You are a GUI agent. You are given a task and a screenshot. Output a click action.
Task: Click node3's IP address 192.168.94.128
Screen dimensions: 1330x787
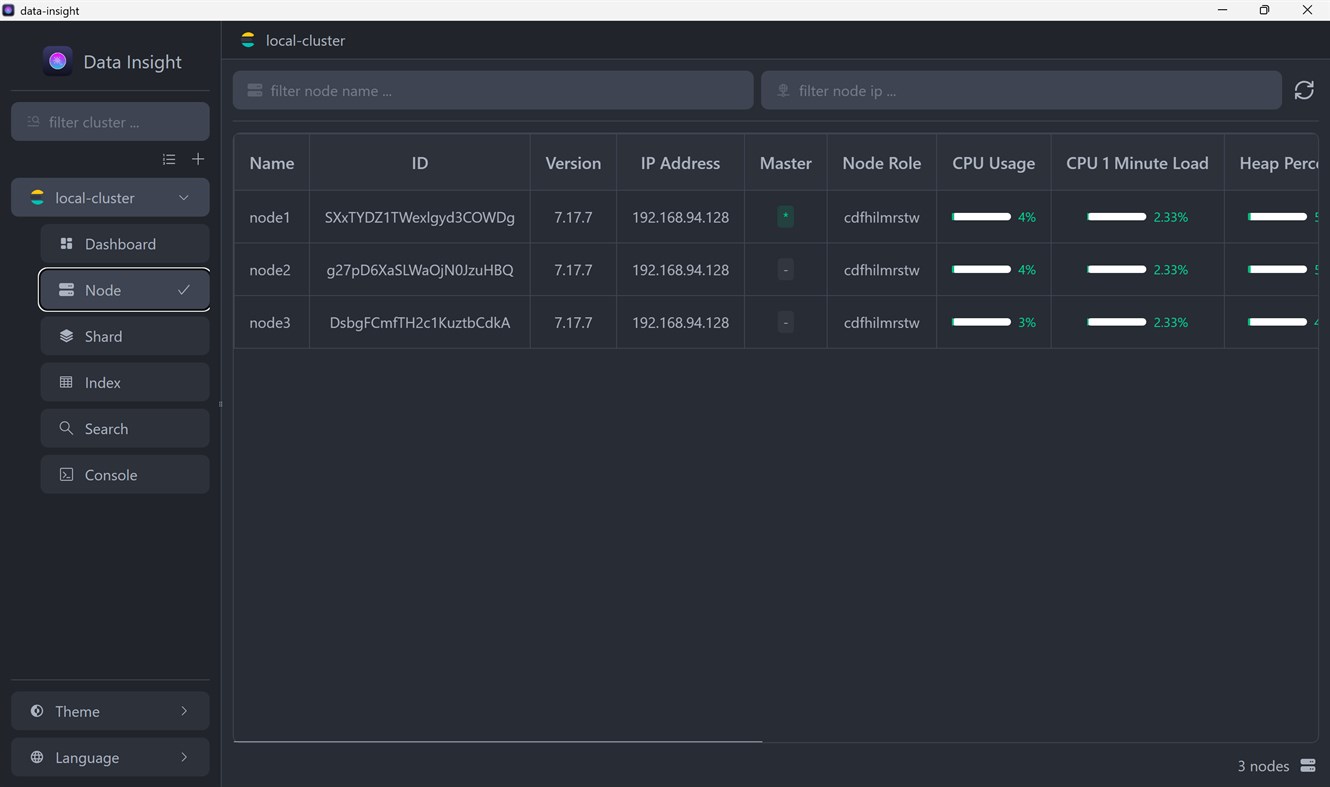680,323
